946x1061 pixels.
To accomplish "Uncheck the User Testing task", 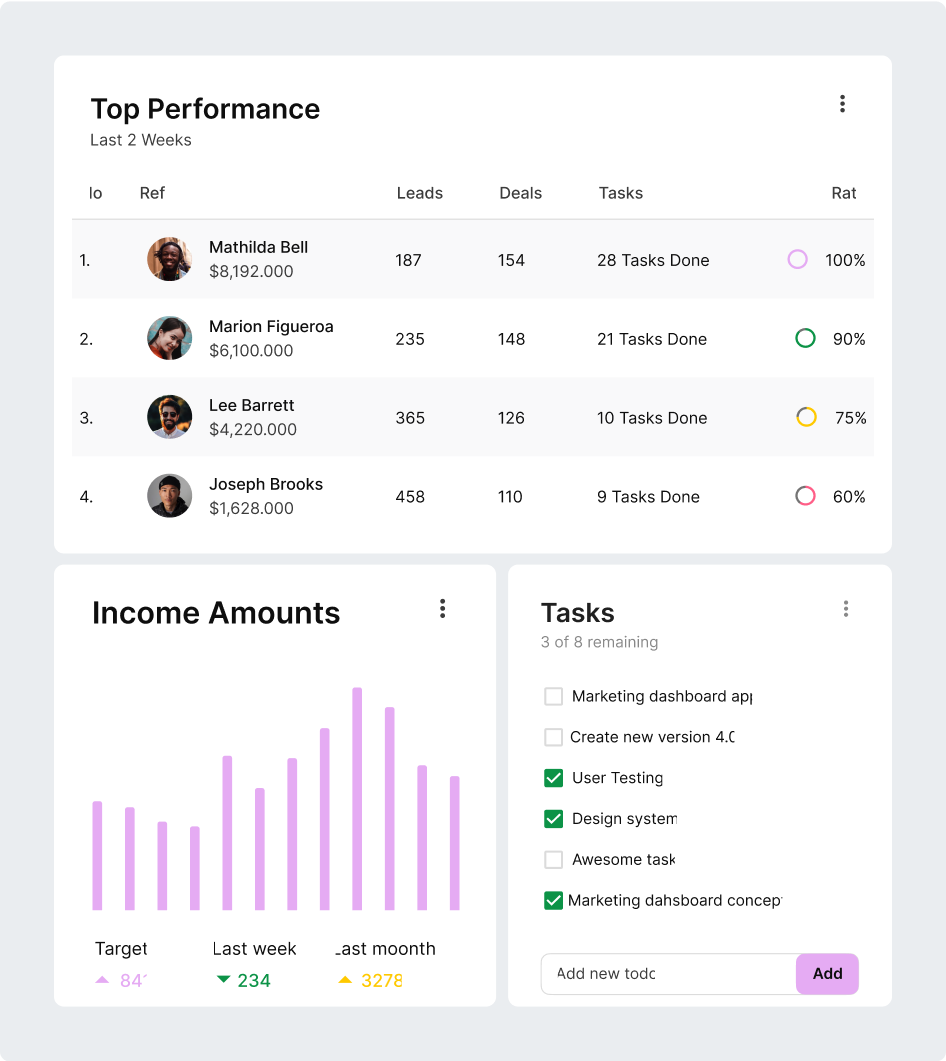I will pos(553,778).
